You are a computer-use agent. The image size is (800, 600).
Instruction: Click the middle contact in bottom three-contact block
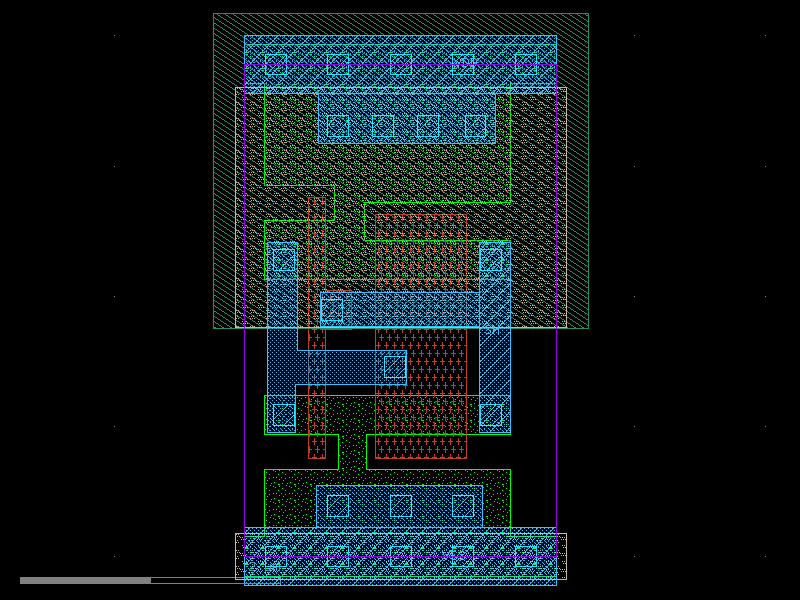tap(401, 506)
